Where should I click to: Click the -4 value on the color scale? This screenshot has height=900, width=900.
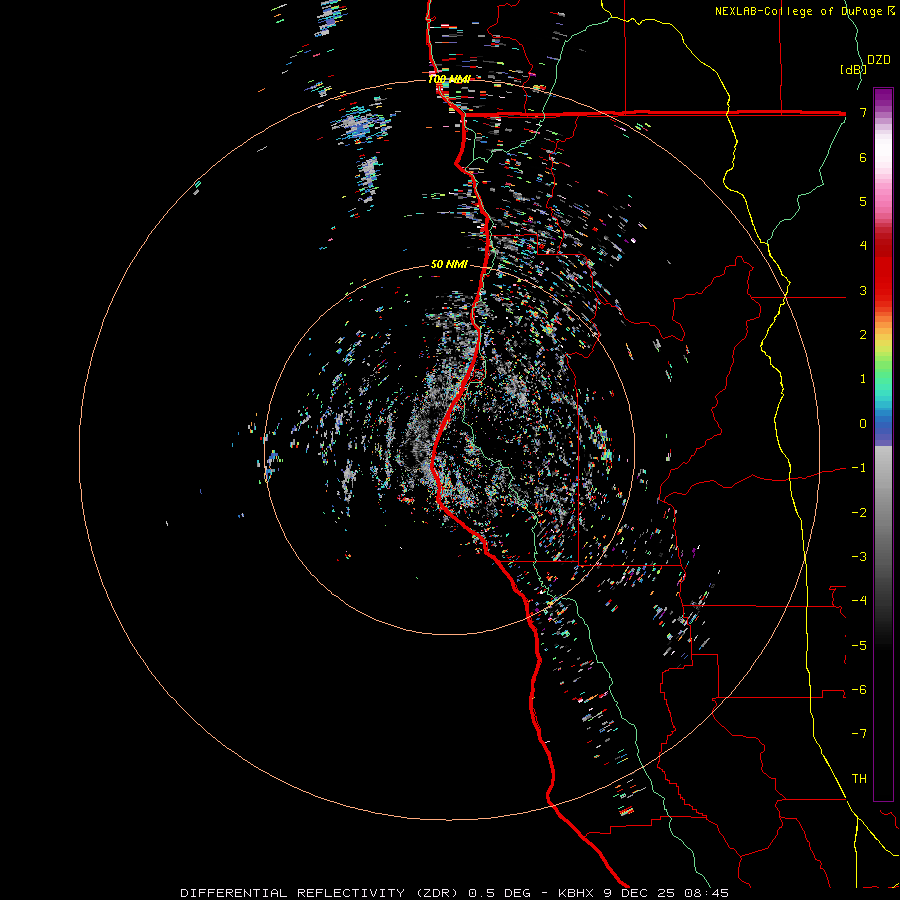pos(859,601)
